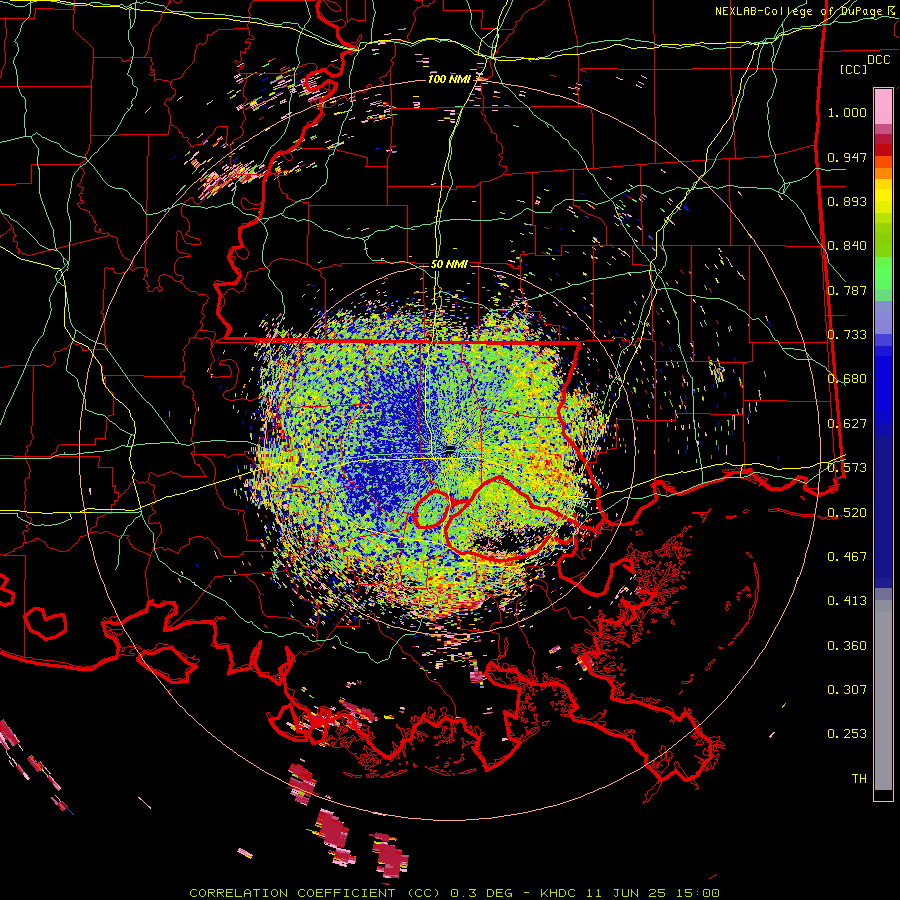Click the [CC] legend header
Image resolution: width=900 pixels, height=900 pixels.
pyautogui.click(x=853, y=69)
